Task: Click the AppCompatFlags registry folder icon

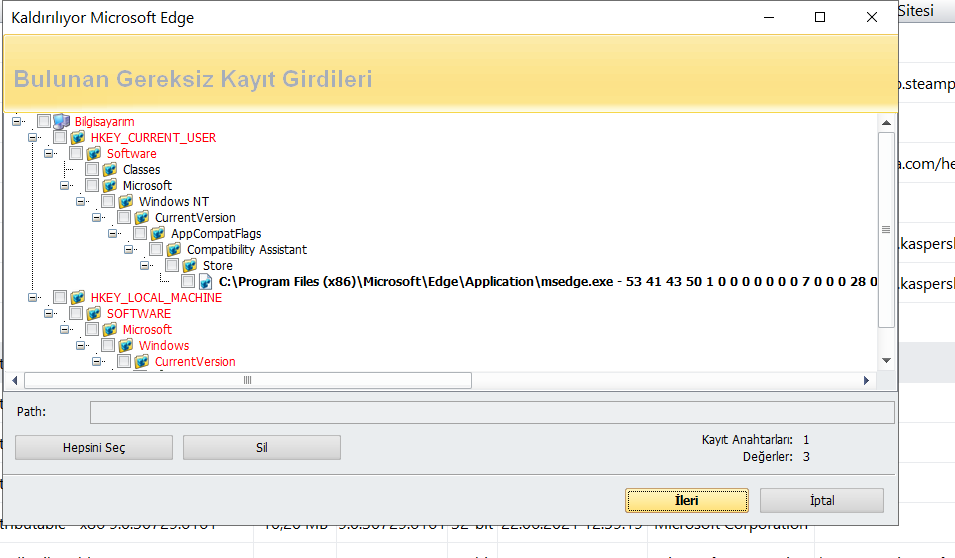Action: (158, 233)
